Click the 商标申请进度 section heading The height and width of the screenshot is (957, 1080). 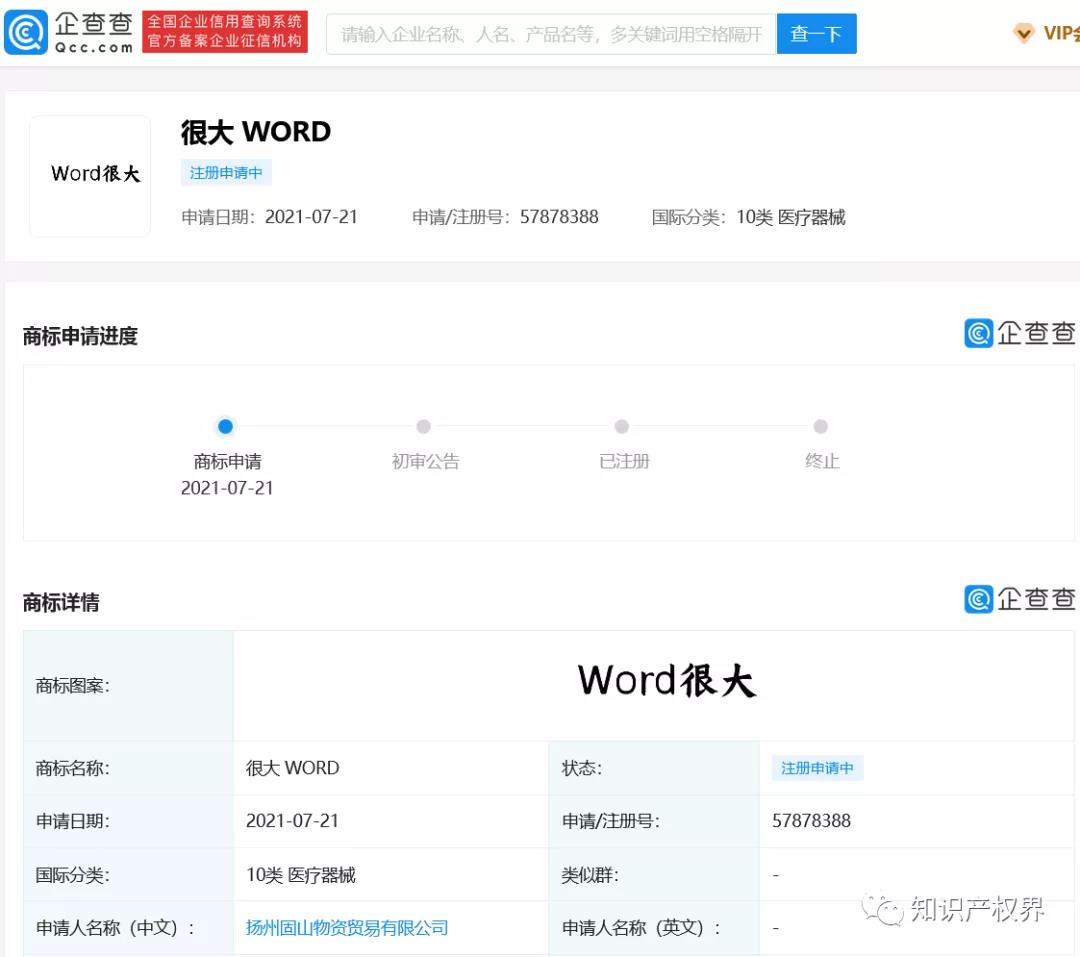80,336
